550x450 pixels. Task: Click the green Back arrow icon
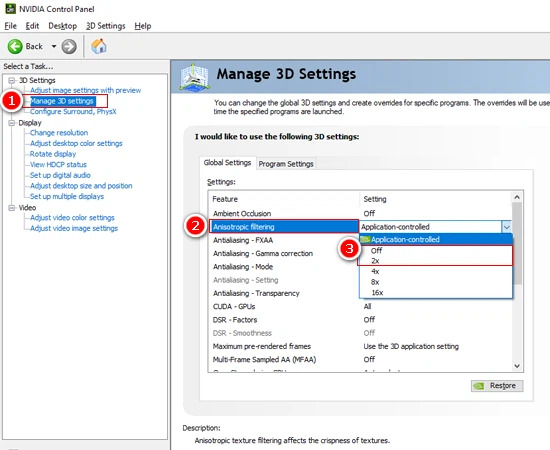[x=15, y=46]
